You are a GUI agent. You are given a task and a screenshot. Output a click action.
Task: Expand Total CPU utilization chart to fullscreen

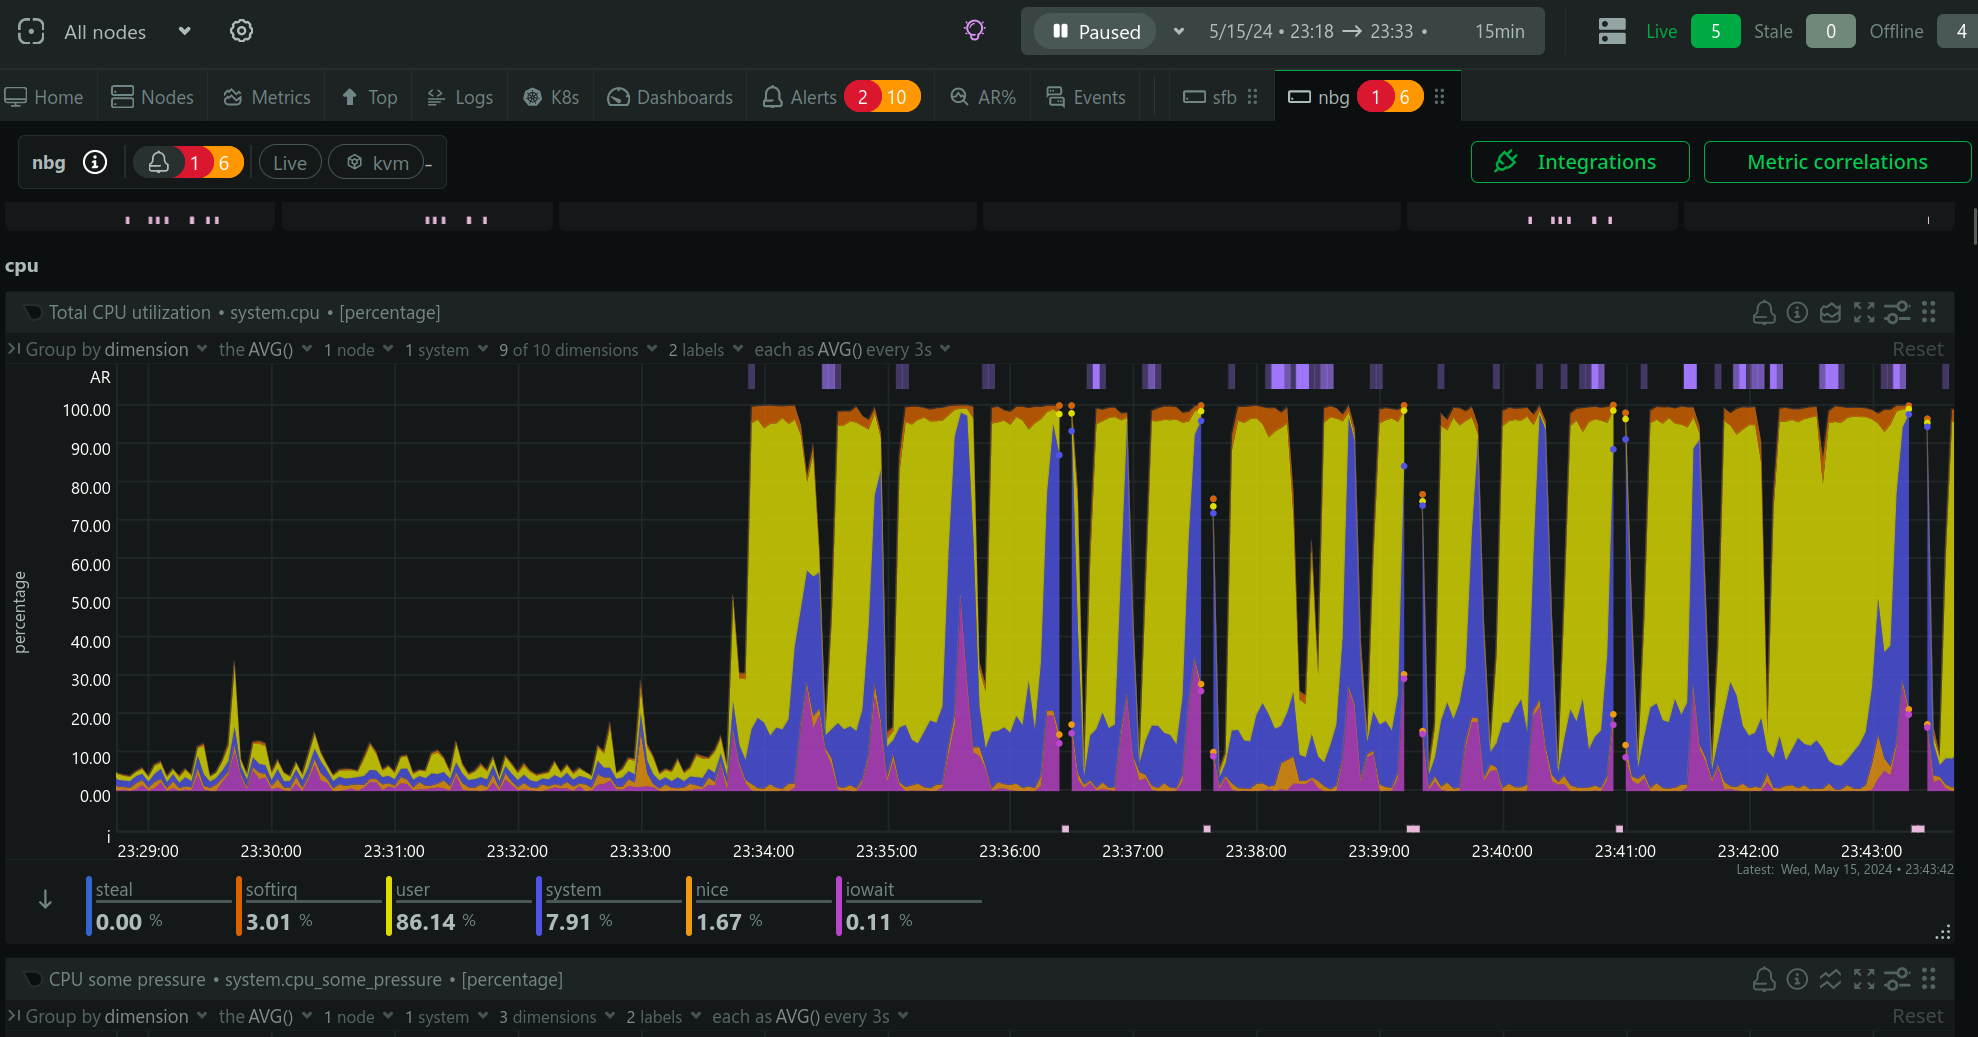click(x=1864, y=313)
